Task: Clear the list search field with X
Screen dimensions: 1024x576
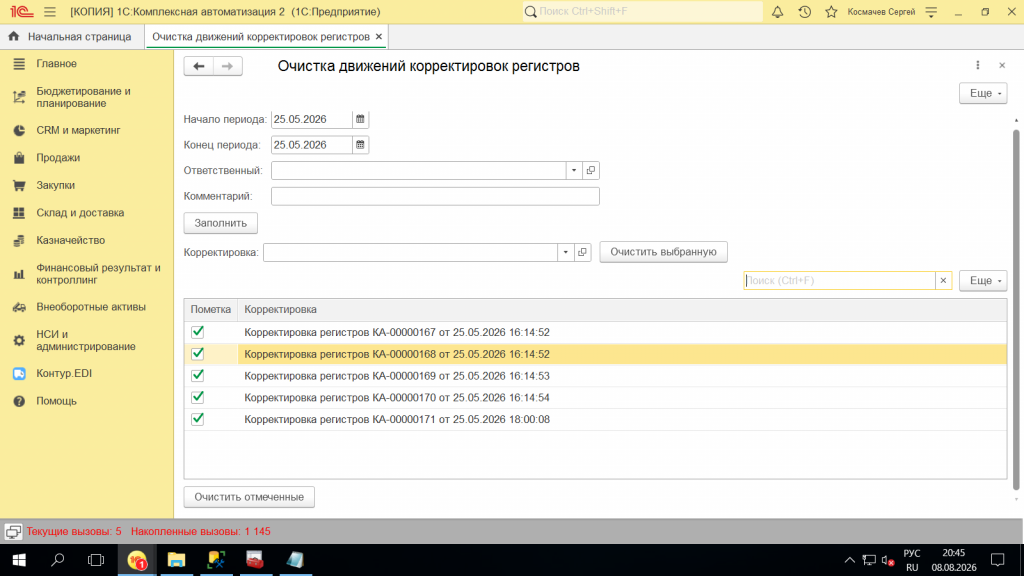Action: (x=943, y=281)
